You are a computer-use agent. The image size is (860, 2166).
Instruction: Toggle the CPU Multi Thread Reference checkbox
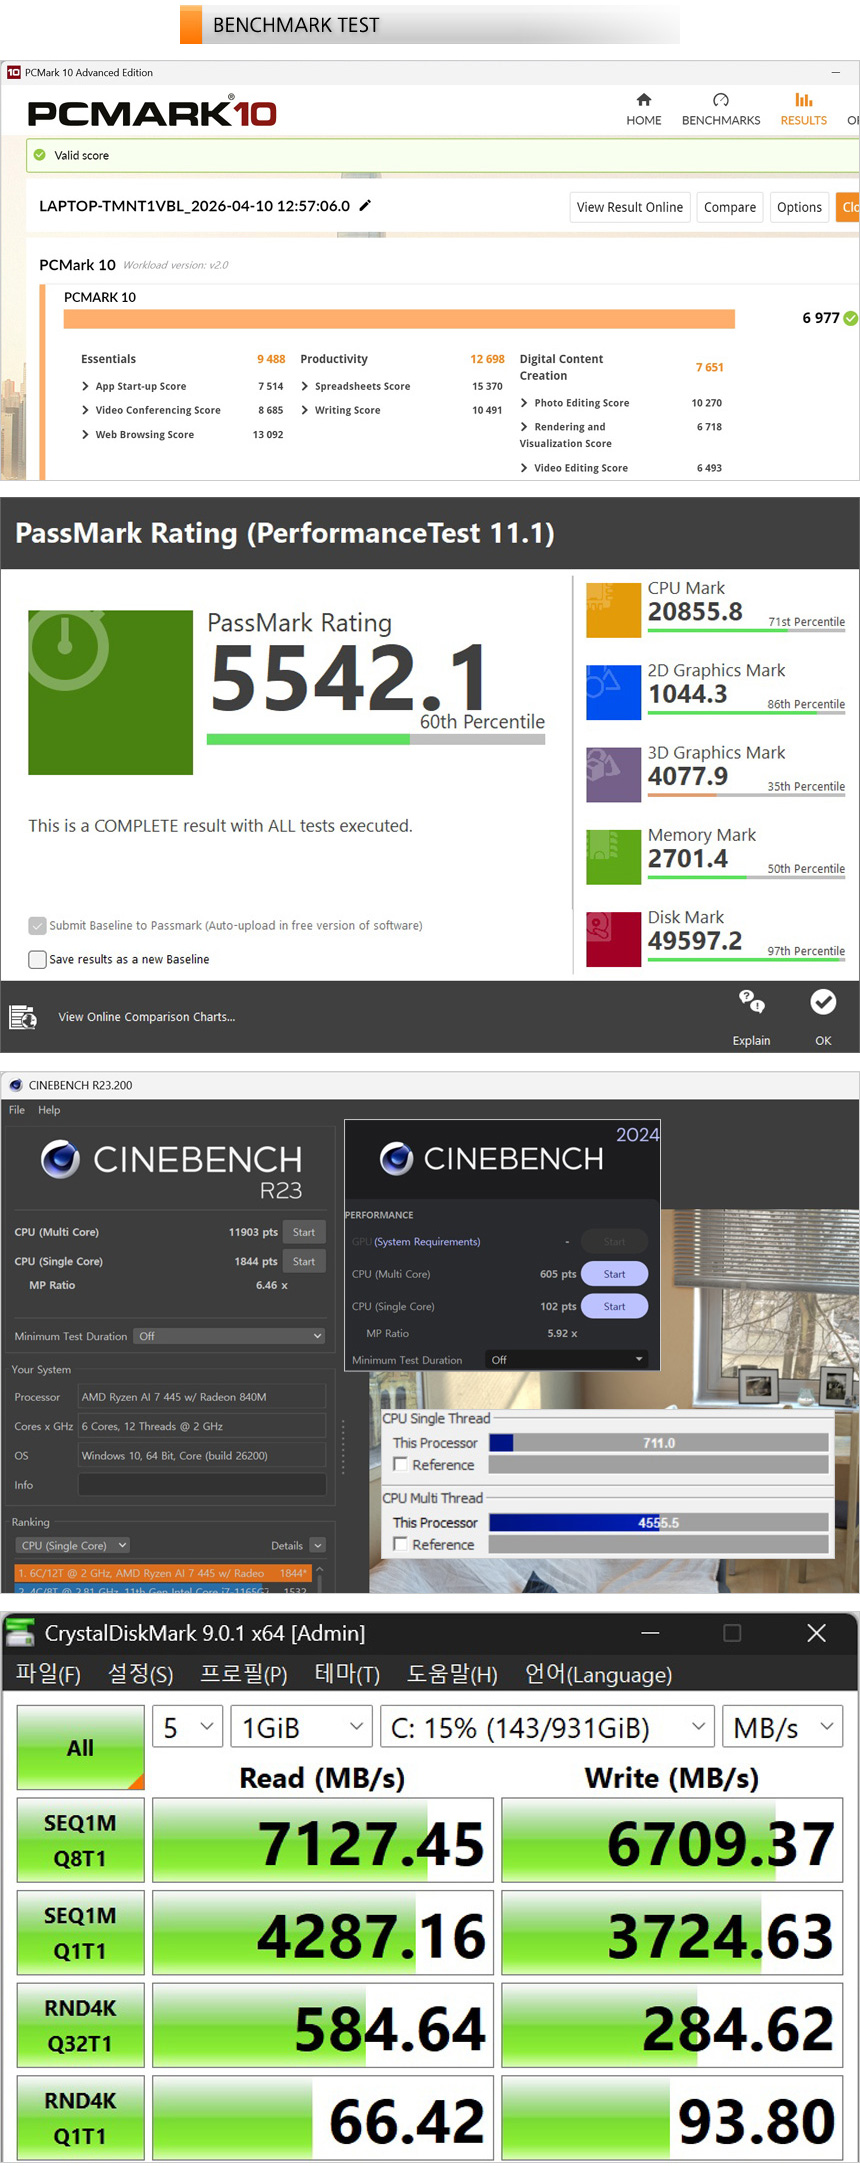point(400,1544)
